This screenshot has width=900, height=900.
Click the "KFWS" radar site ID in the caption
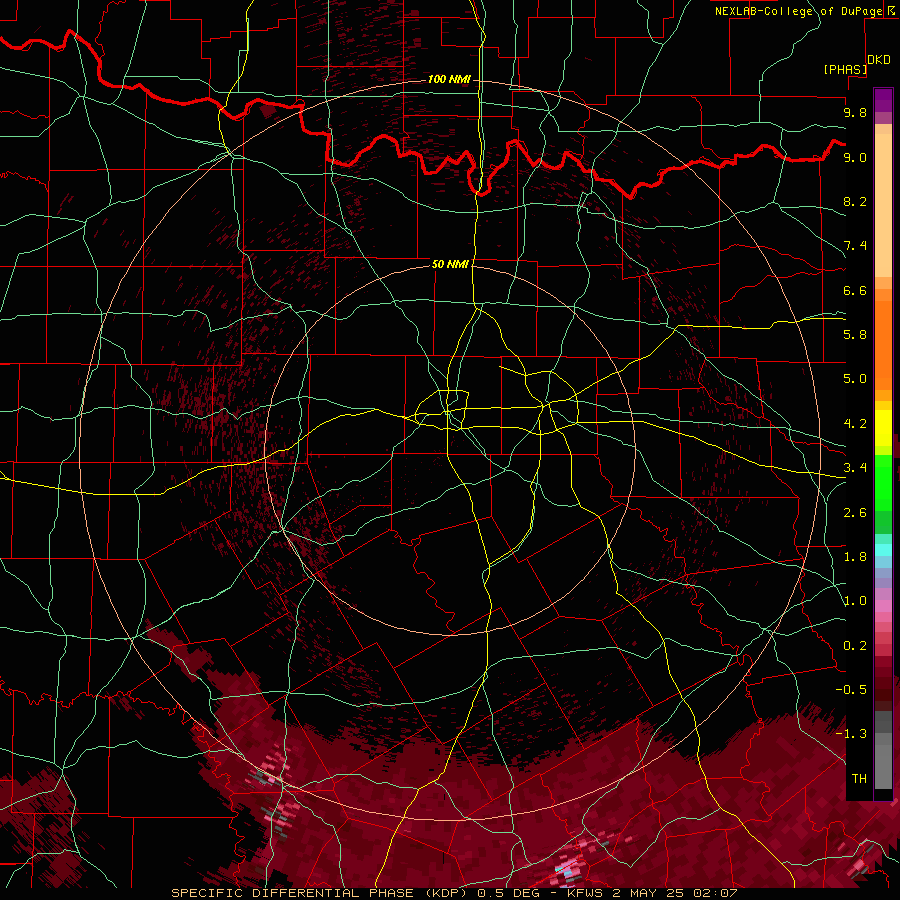[585, 893]
